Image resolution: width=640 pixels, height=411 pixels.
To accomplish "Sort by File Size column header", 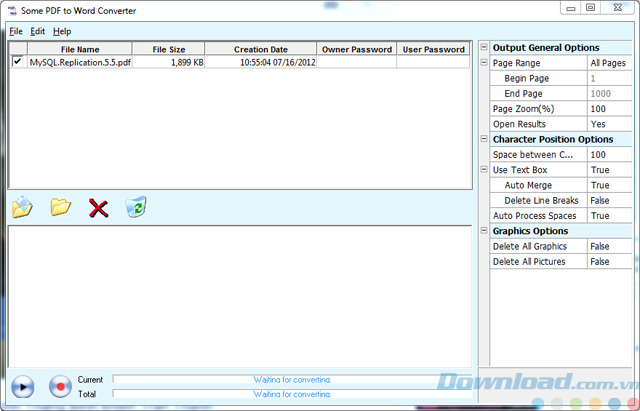I will [169, 49].
